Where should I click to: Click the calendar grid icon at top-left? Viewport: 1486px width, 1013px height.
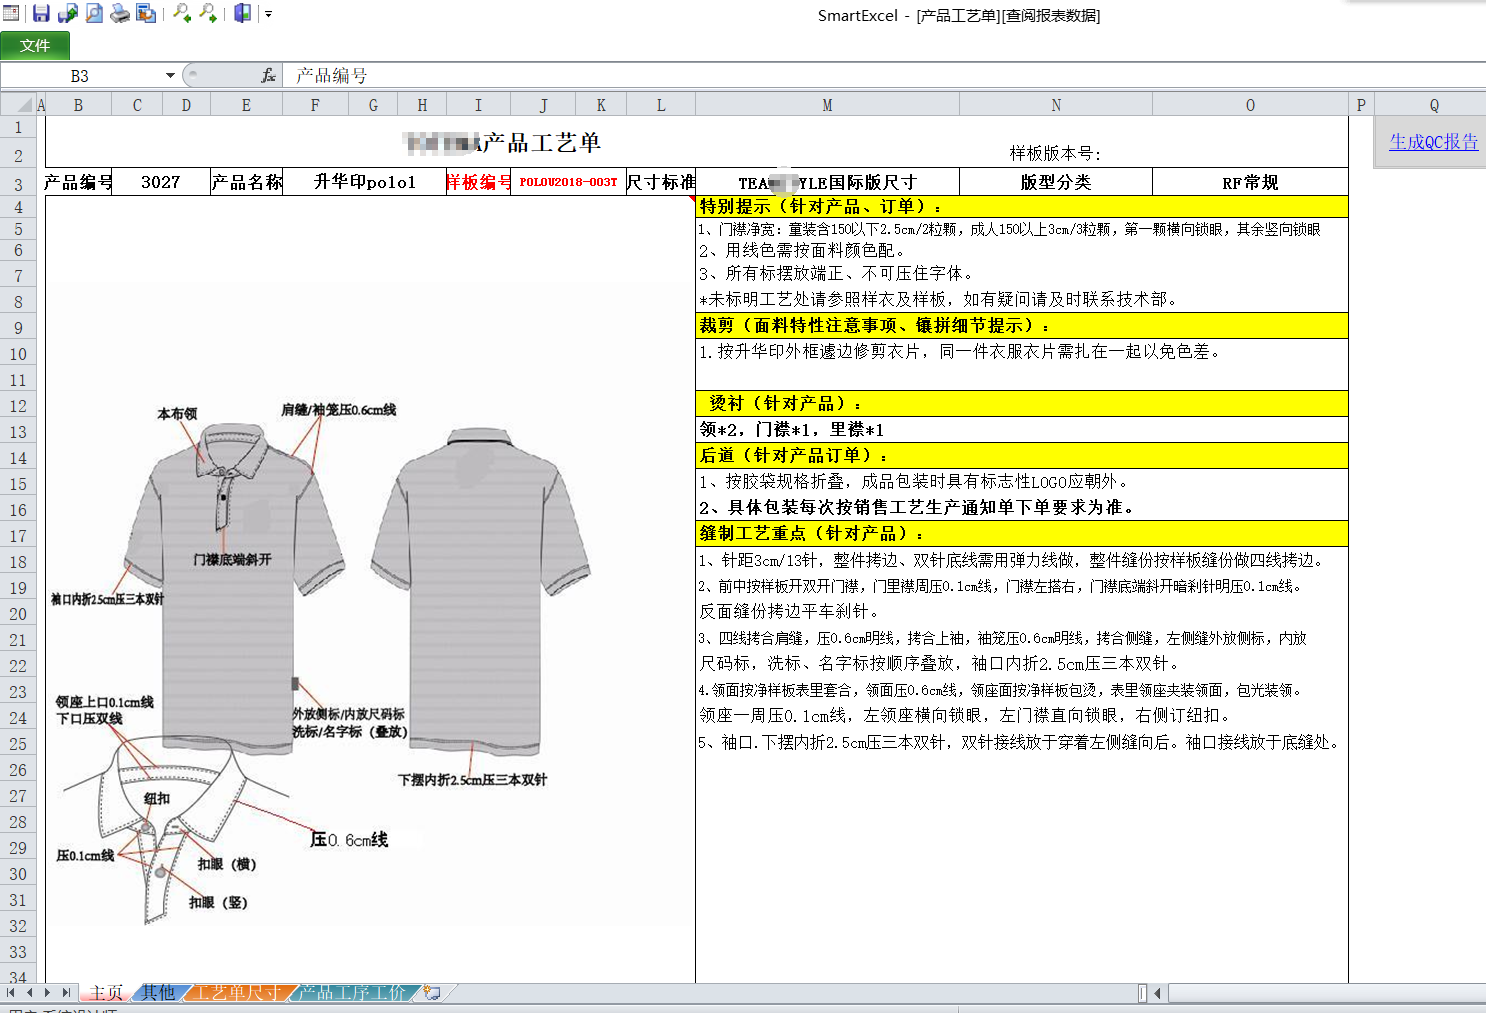[11, 14]
